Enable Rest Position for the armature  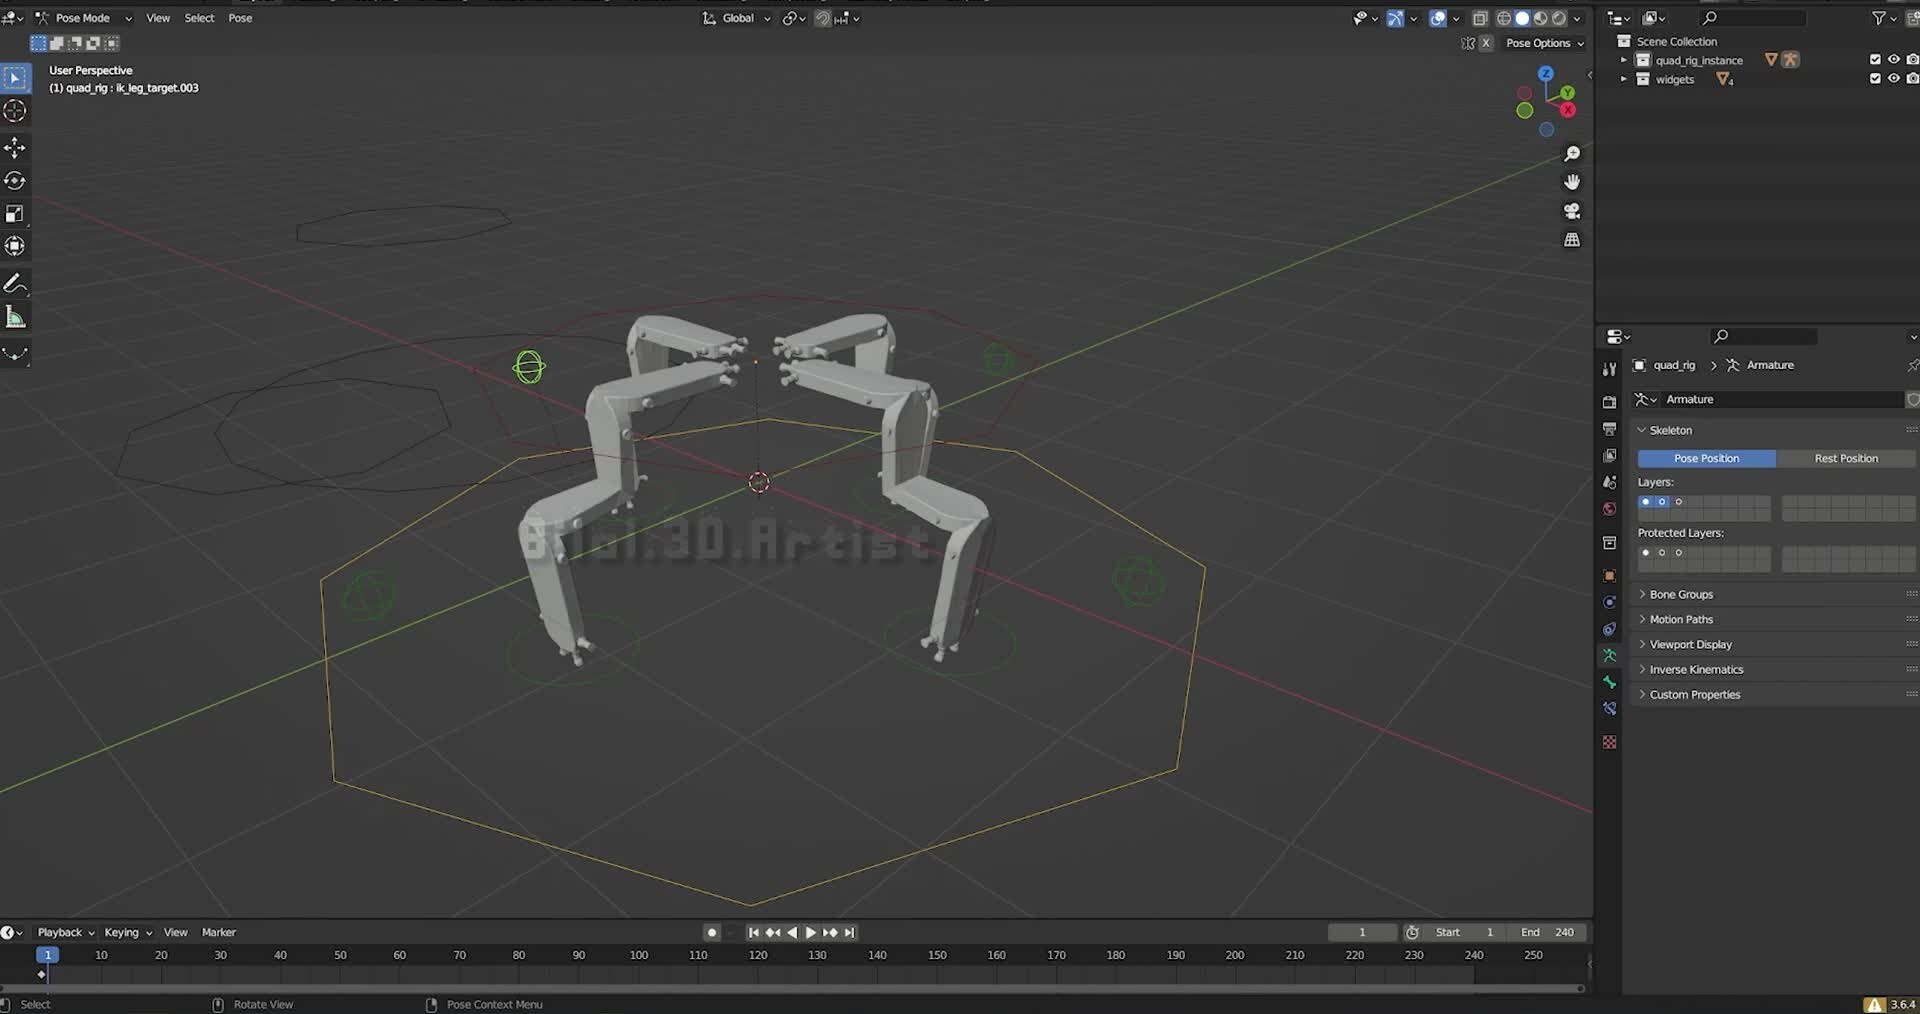tap(1845, 458)
